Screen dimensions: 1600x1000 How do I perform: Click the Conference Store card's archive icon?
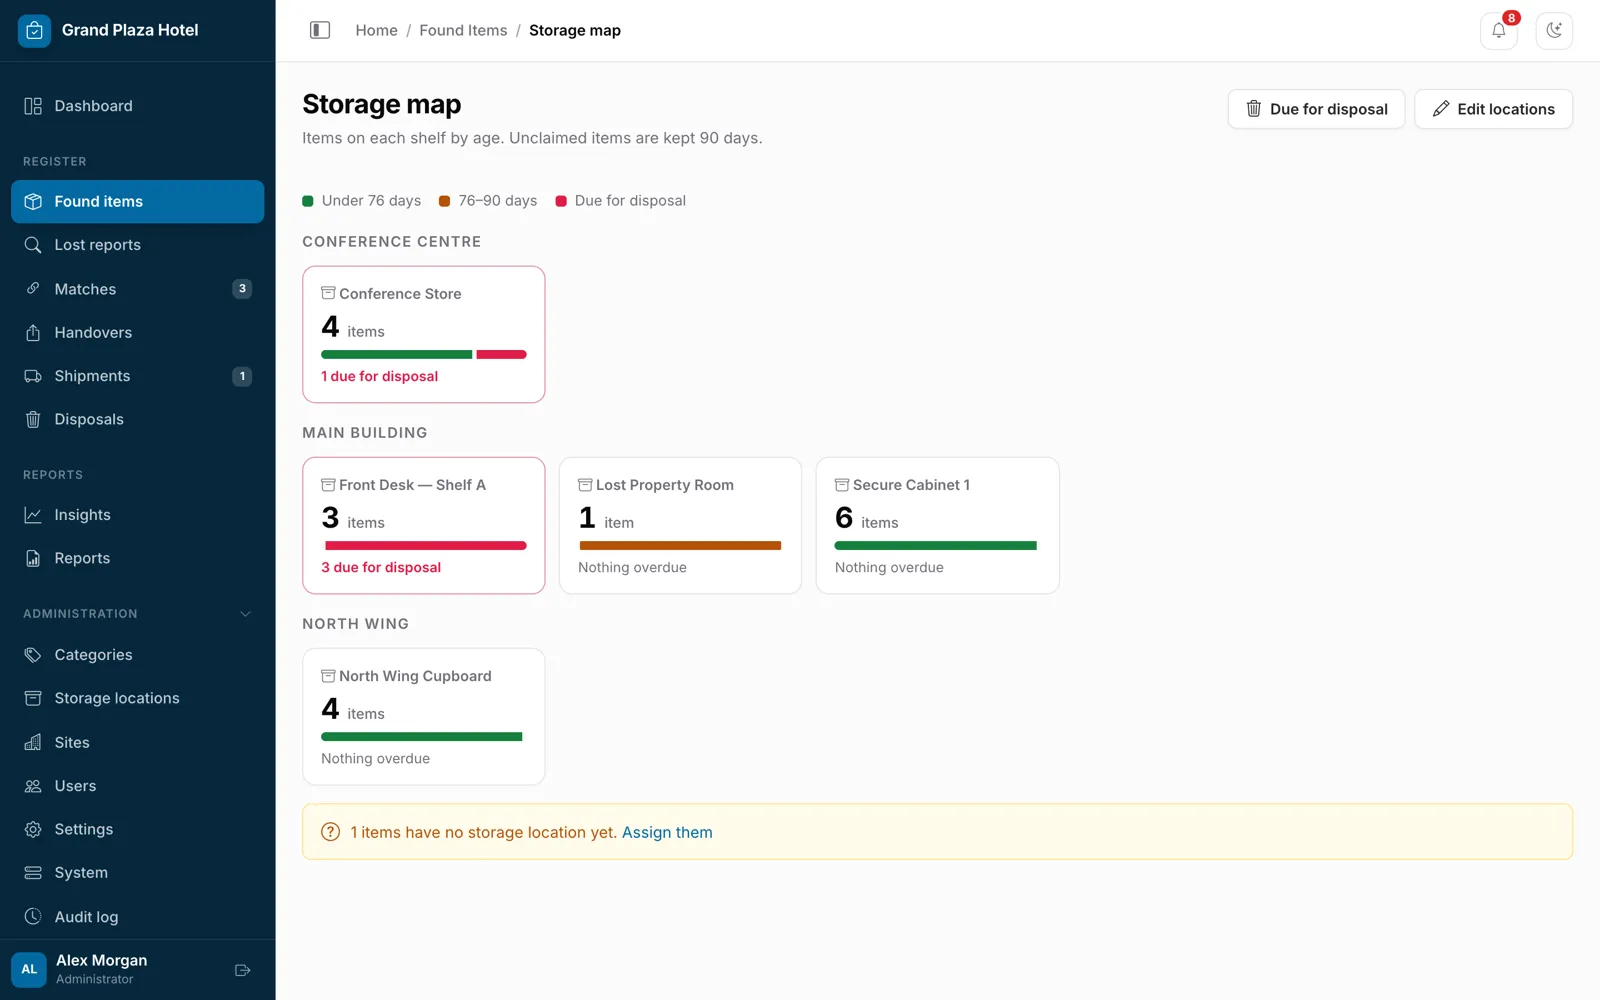click(328, 293)
